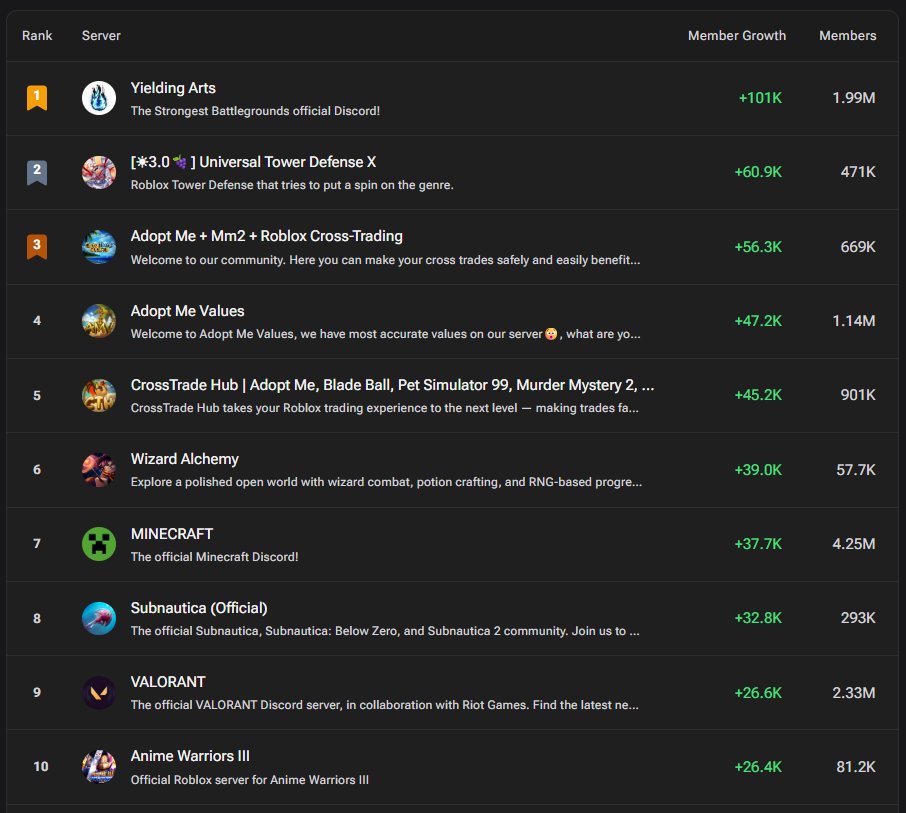This screenshot has height=813, width=906.
Task: Open the Anime Warriors III title
Action: (190, 756)
